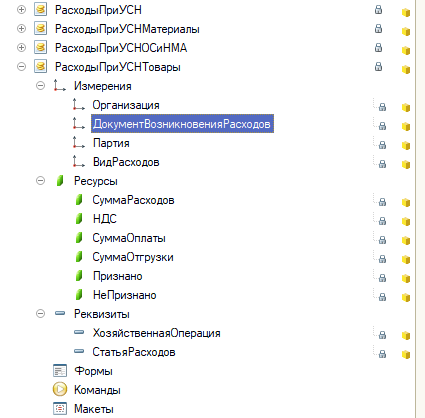The image size is (425, 418).
Task: Click the yellow cube icon for РасходыПриУСНОСиНМА
Action: [406, 50]
